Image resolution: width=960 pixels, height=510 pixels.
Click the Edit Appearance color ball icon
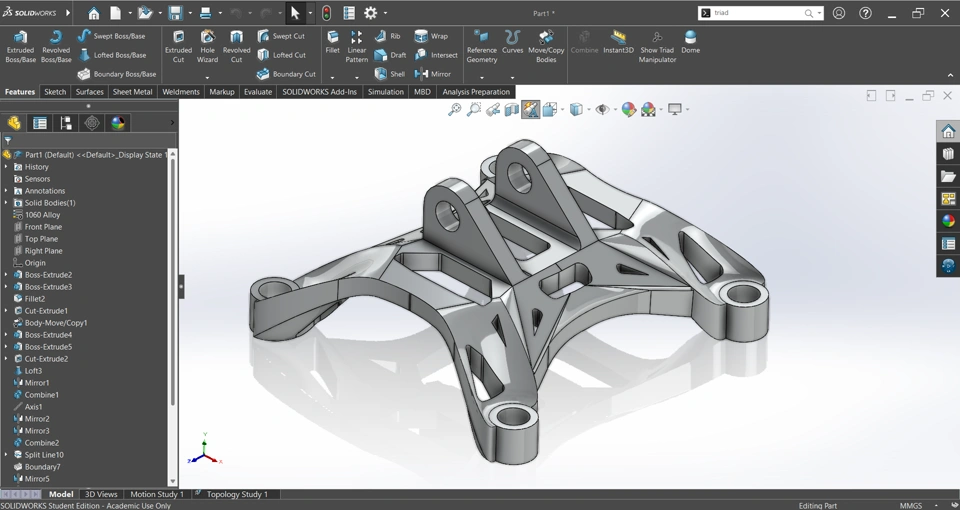(629, 110)
